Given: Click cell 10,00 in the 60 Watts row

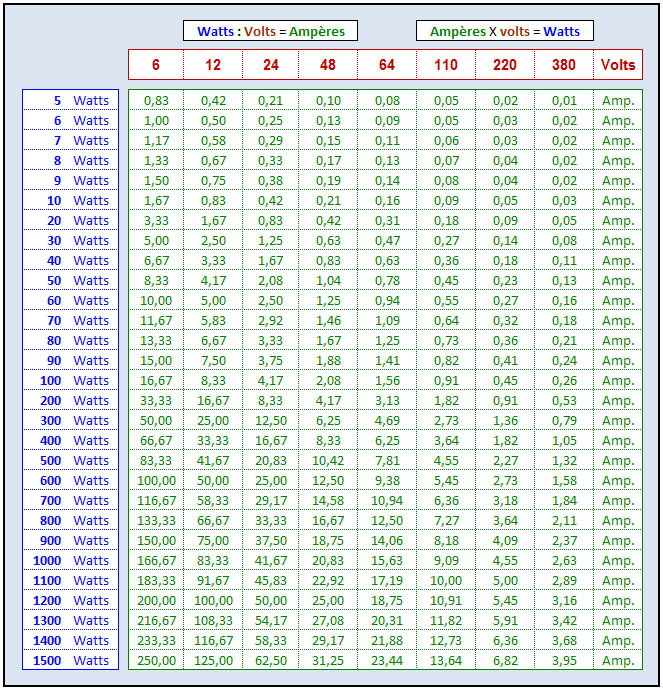Looking at the screenshot, I should click(156, 301).
